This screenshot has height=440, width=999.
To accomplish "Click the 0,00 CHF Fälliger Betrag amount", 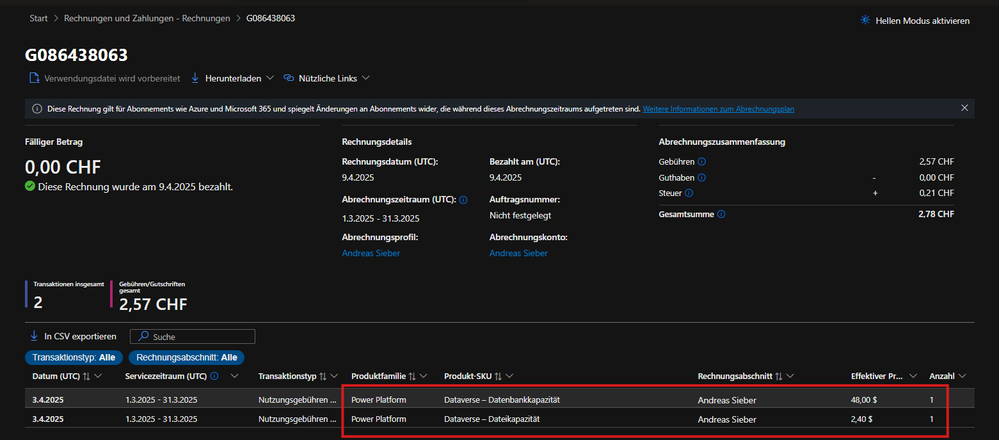I will coord(63,167).
